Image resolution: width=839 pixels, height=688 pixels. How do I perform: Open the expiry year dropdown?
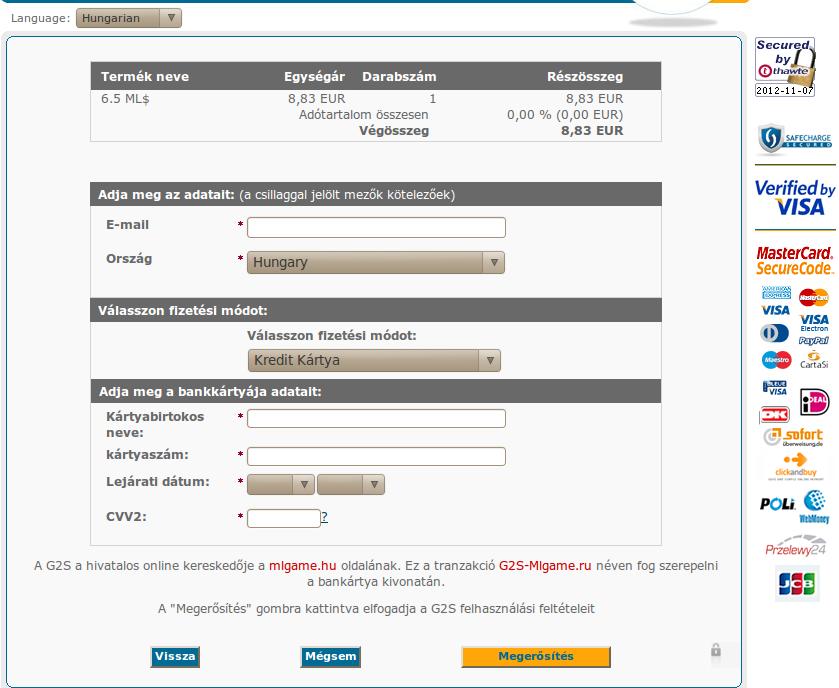(350, 484)
